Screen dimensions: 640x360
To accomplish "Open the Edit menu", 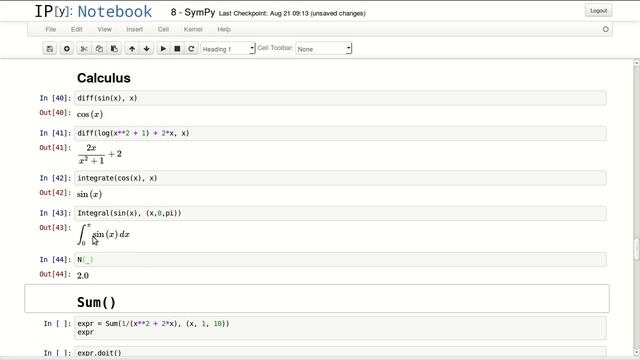I will tap(76, 29).
